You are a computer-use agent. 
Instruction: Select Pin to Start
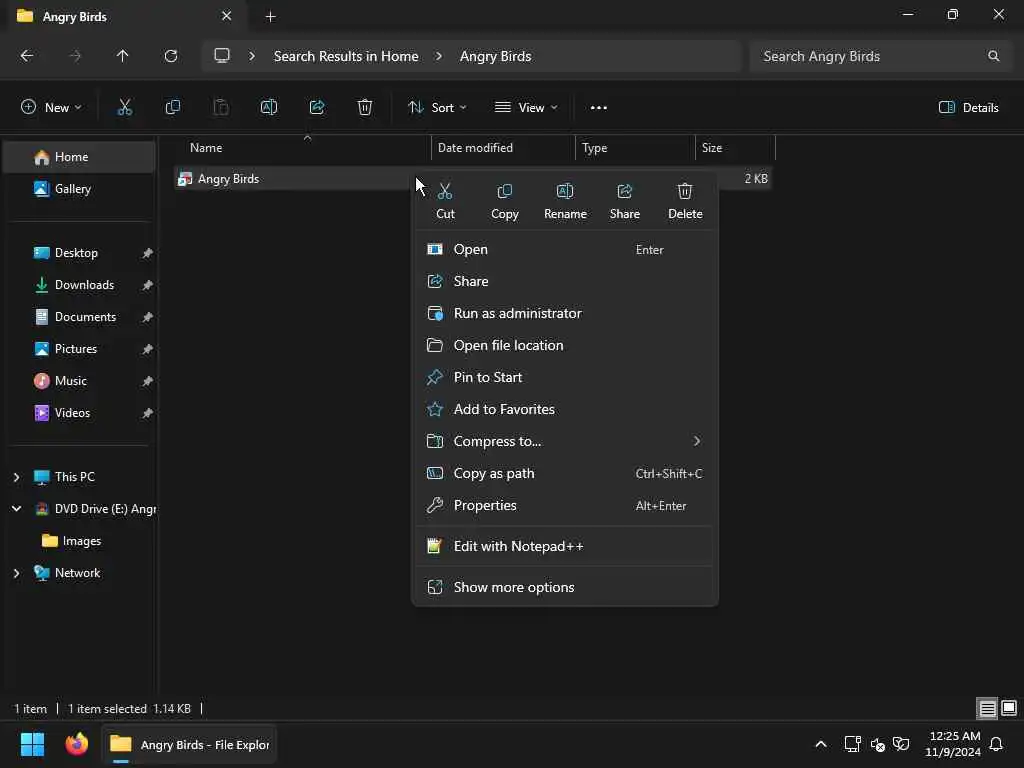[x=565, y=377]
